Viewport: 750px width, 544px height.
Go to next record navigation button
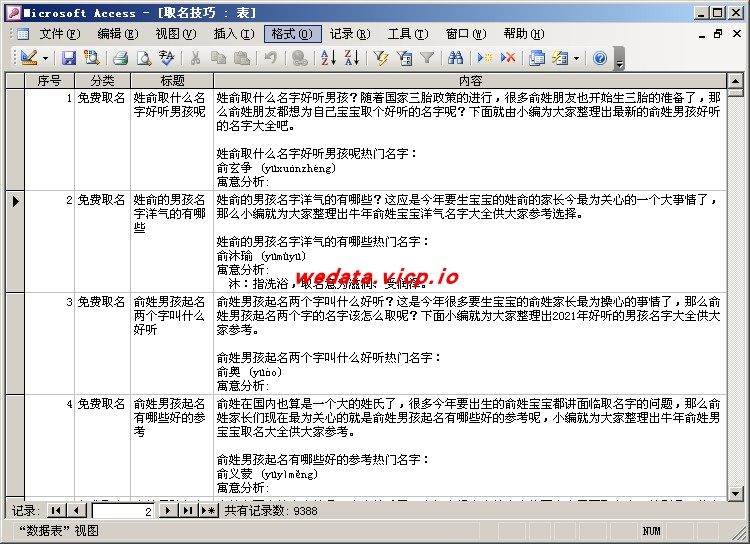(167, 511)
